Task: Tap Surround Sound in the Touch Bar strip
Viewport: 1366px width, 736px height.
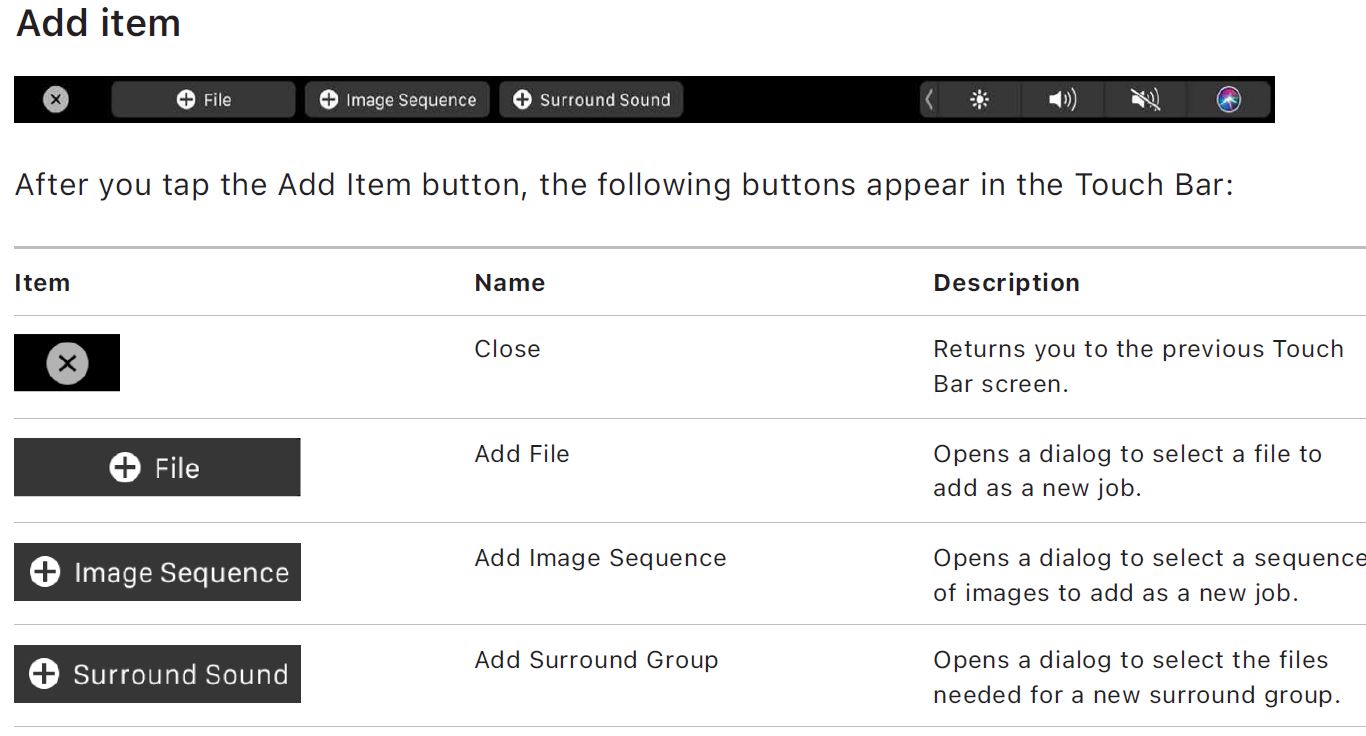Action: tap(591, 100)
